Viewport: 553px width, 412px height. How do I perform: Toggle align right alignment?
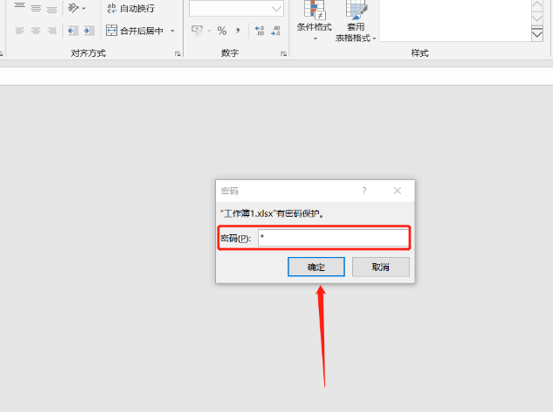tap(51, 31)
